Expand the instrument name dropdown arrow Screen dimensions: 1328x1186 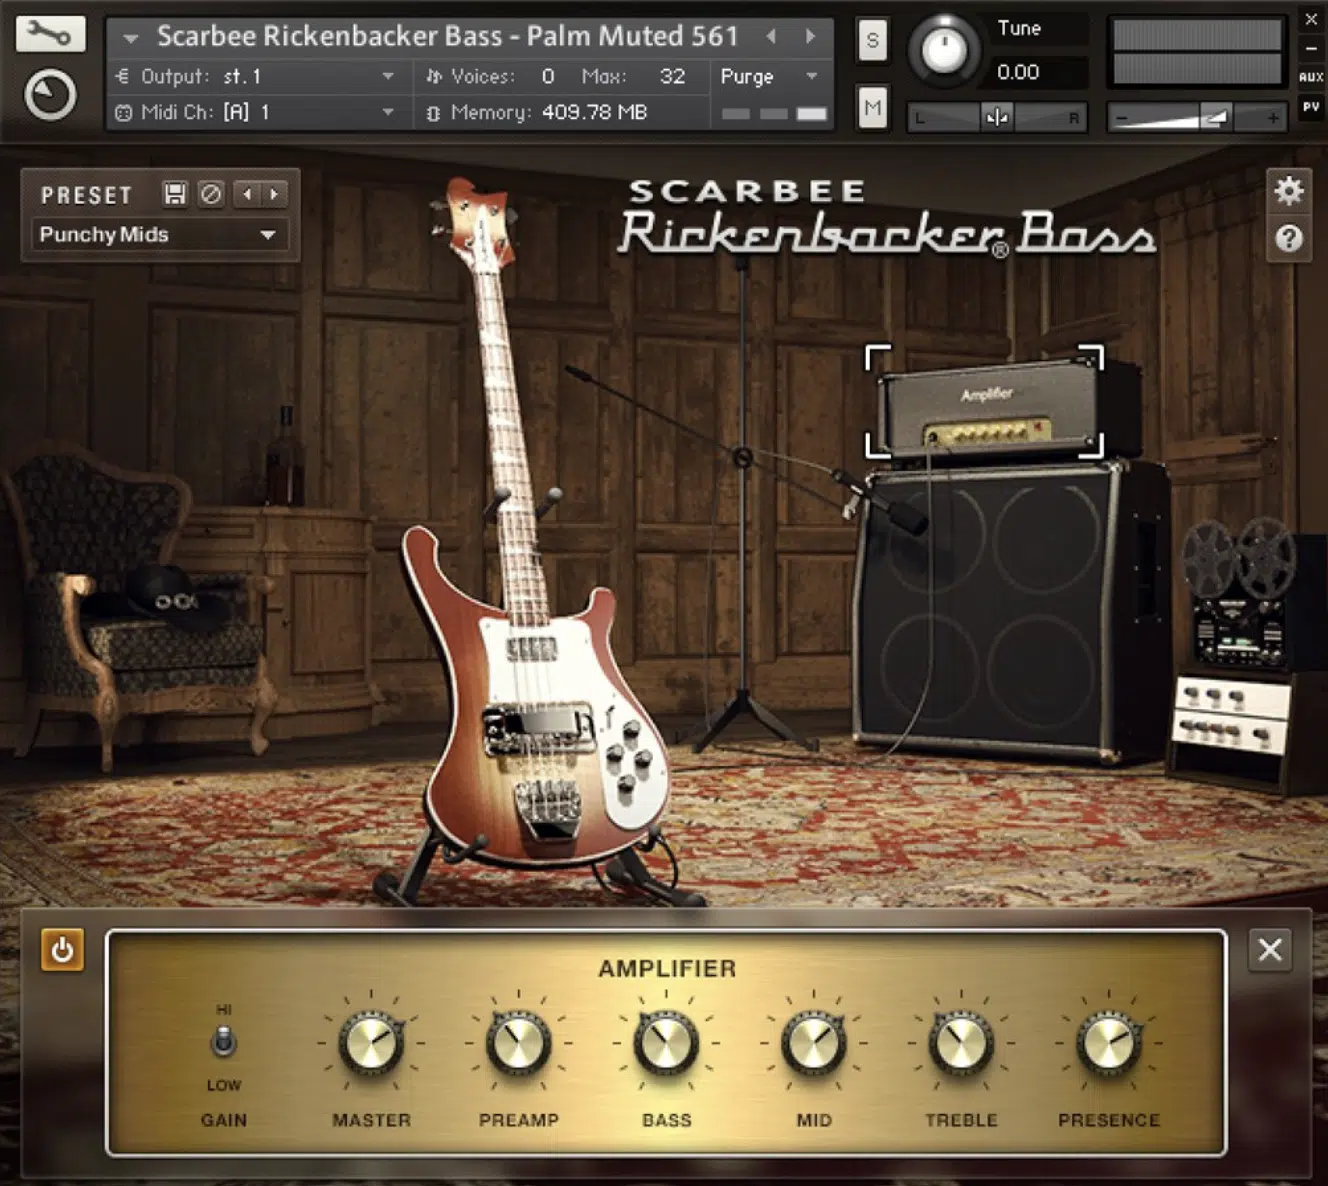(x=130, y=39)
